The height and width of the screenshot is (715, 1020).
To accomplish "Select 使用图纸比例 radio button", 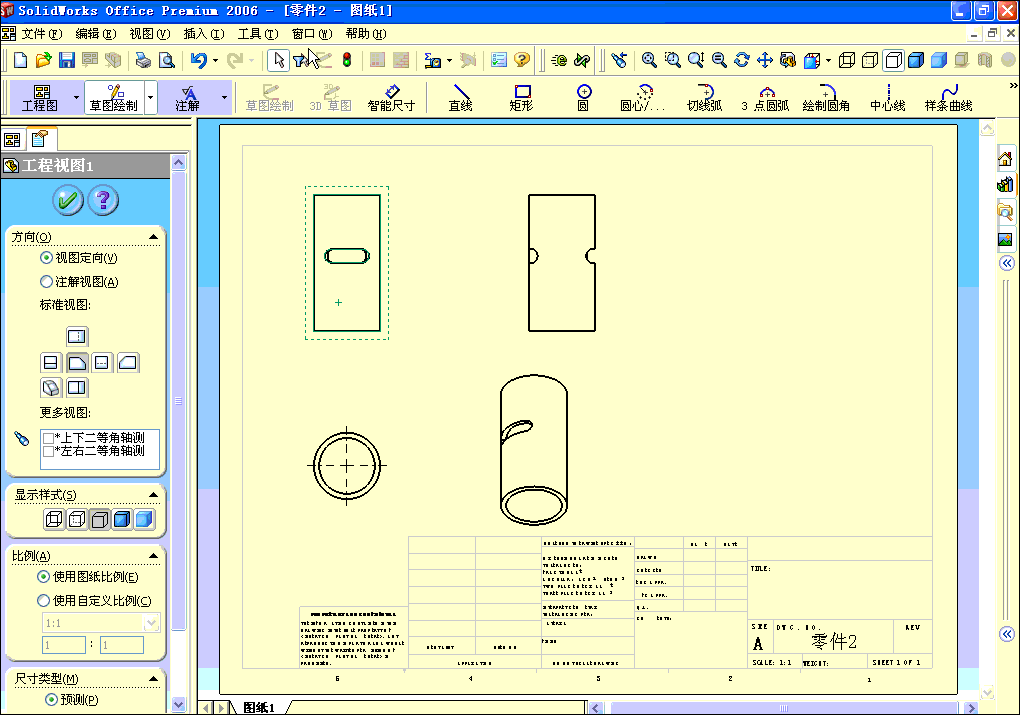I will tap(44, 576).
